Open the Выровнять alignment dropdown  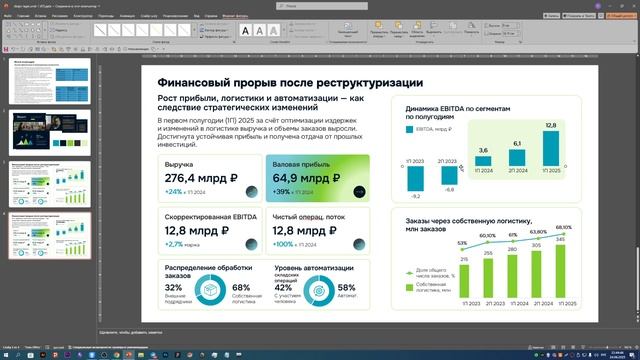(x=433, y=28)
